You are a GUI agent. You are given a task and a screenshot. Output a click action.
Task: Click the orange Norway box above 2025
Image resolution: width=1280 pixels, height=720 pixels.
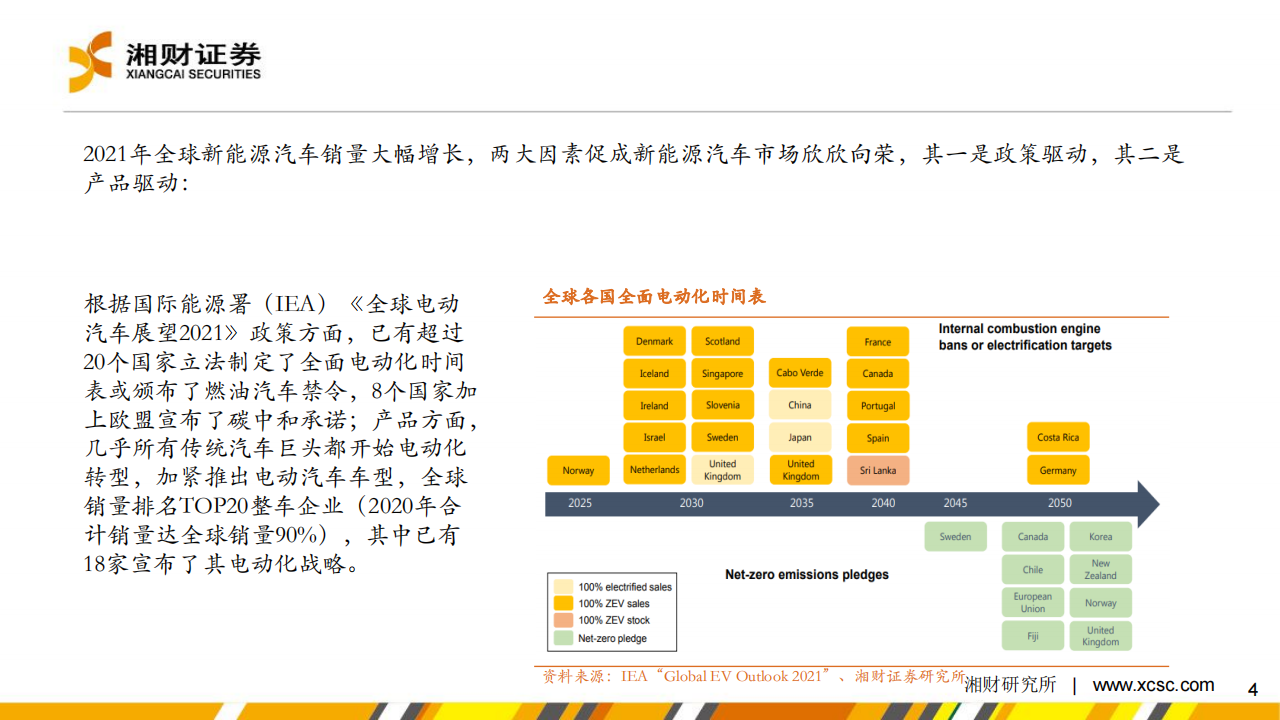(x=578, y=470)
